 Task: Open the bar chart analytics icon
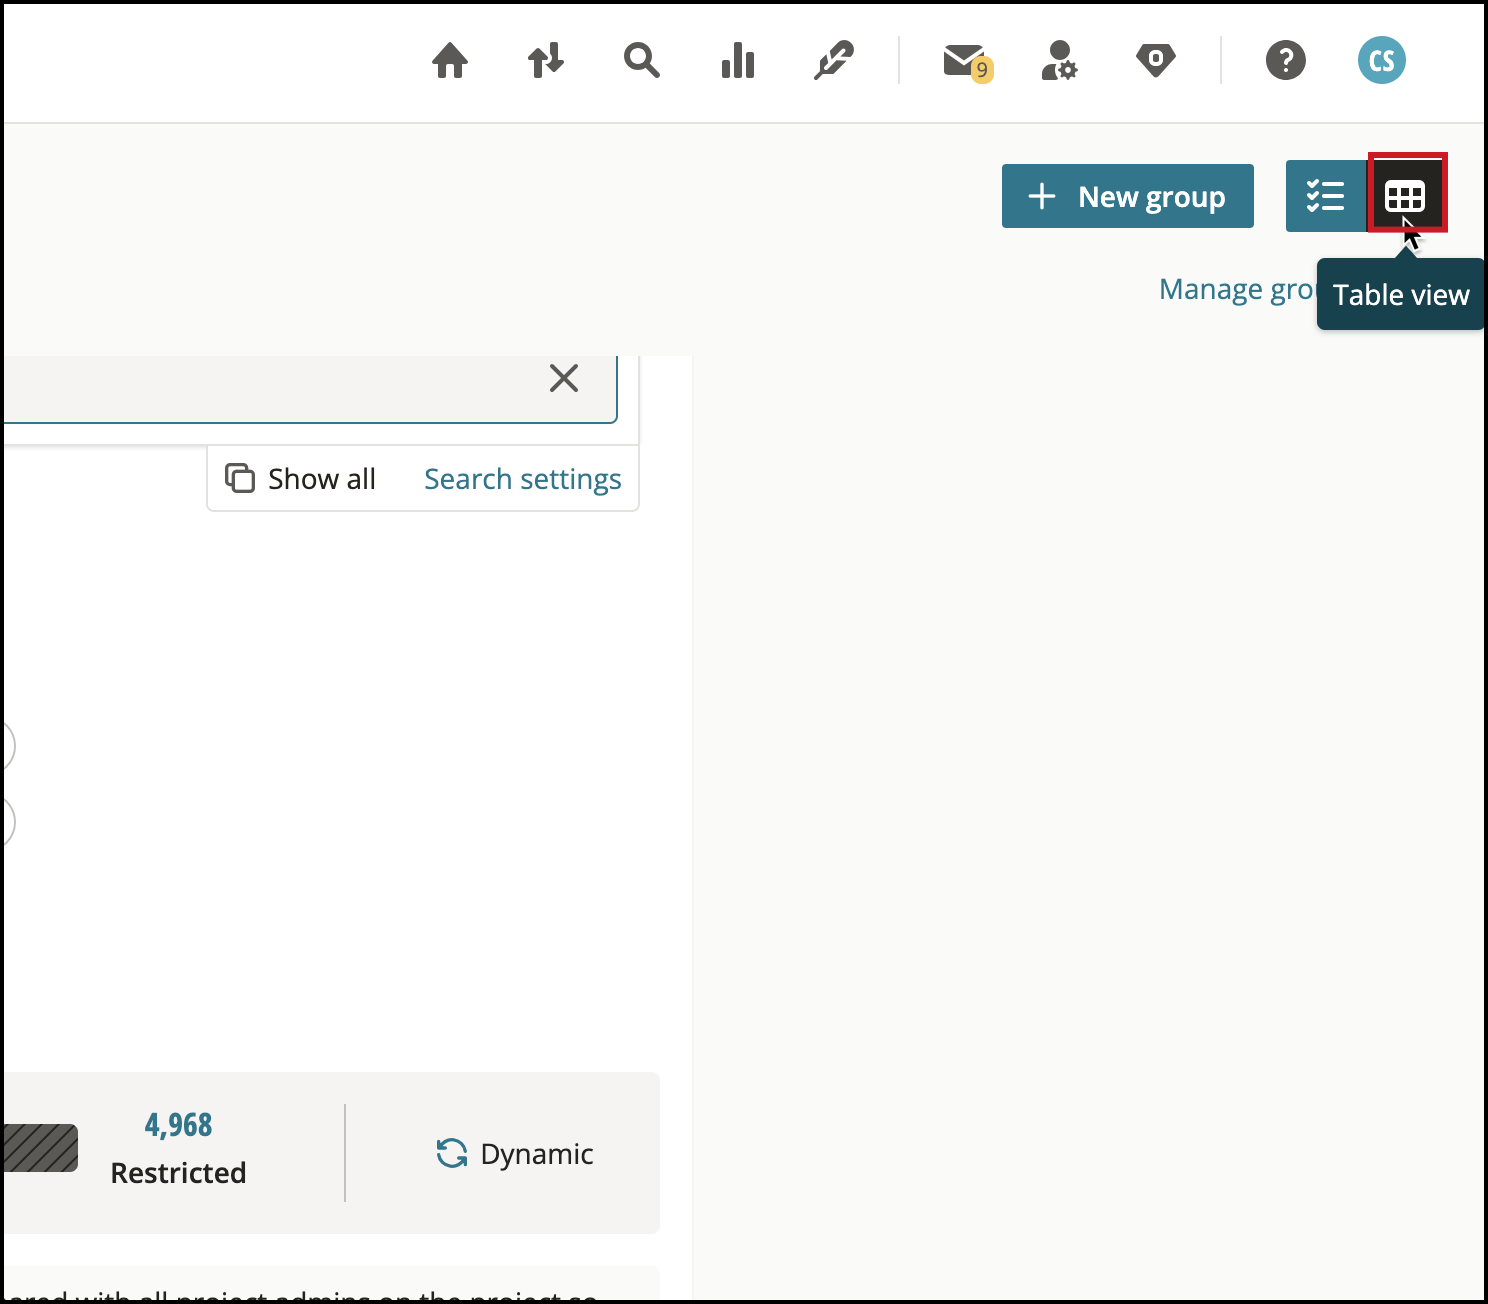point(738,61)
